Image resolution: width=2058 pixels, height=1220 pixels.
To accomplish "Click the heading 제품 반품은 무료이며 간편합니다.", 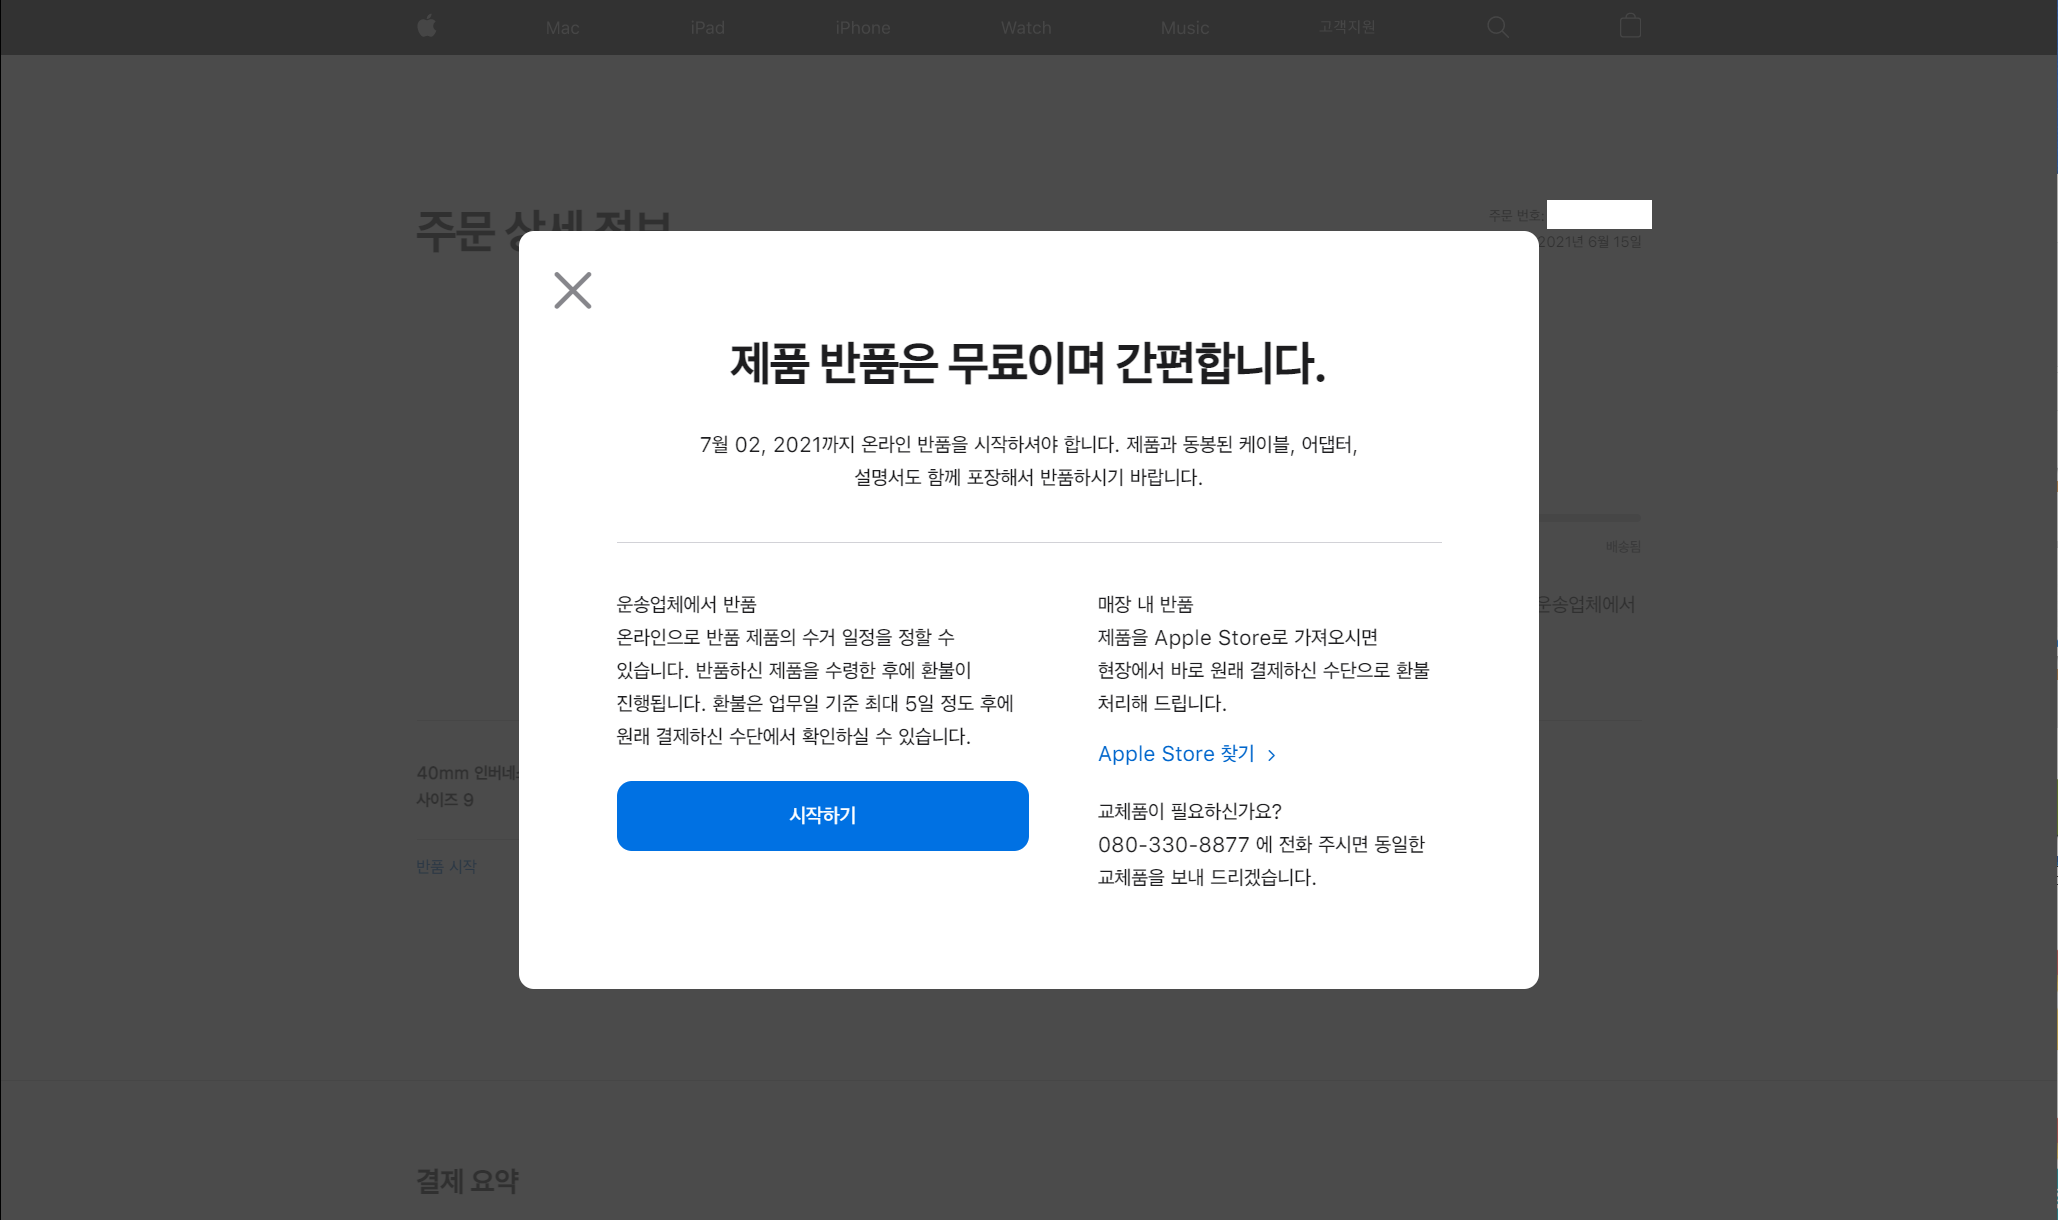I will (1028, 363).
